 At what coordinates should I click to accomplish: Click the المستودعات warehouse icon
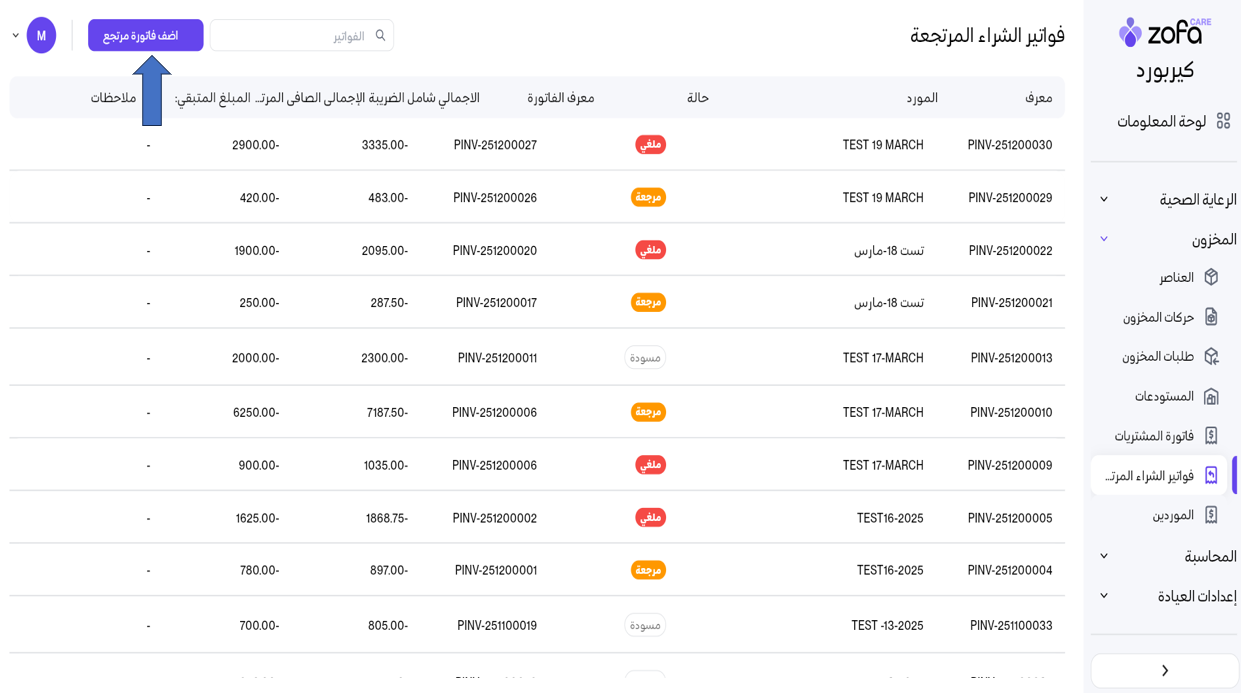pos(1211,397)
